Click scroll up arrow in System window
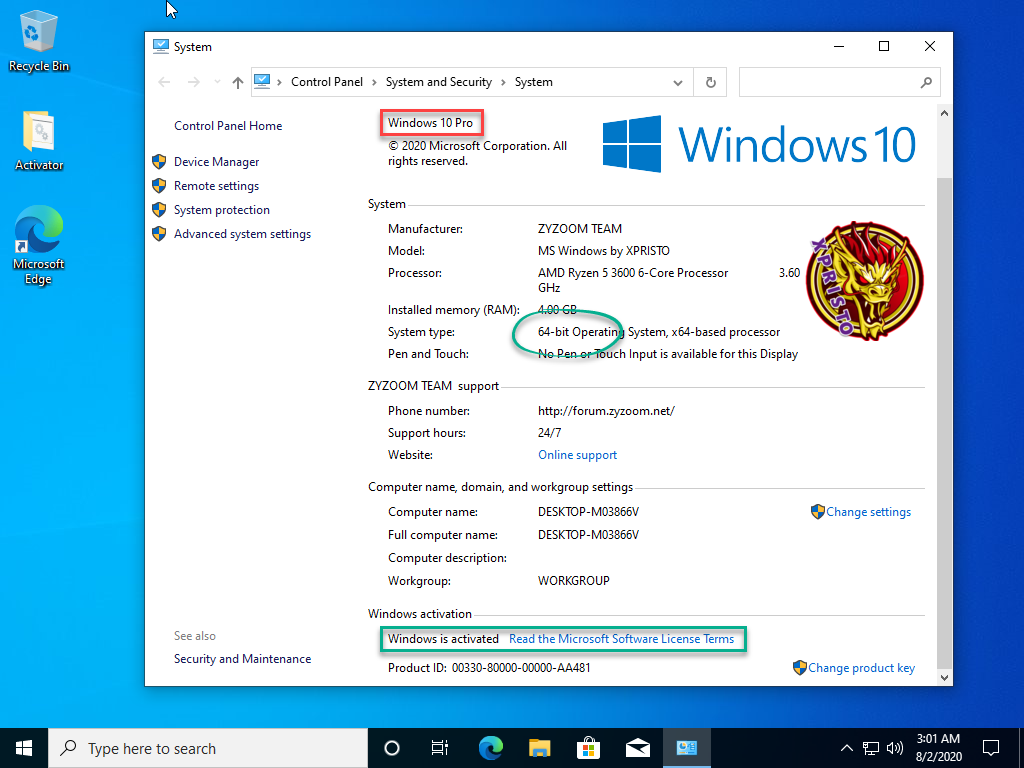Image resolution: width=1024 pixels, height=768 pixels. tap(944, 113)
